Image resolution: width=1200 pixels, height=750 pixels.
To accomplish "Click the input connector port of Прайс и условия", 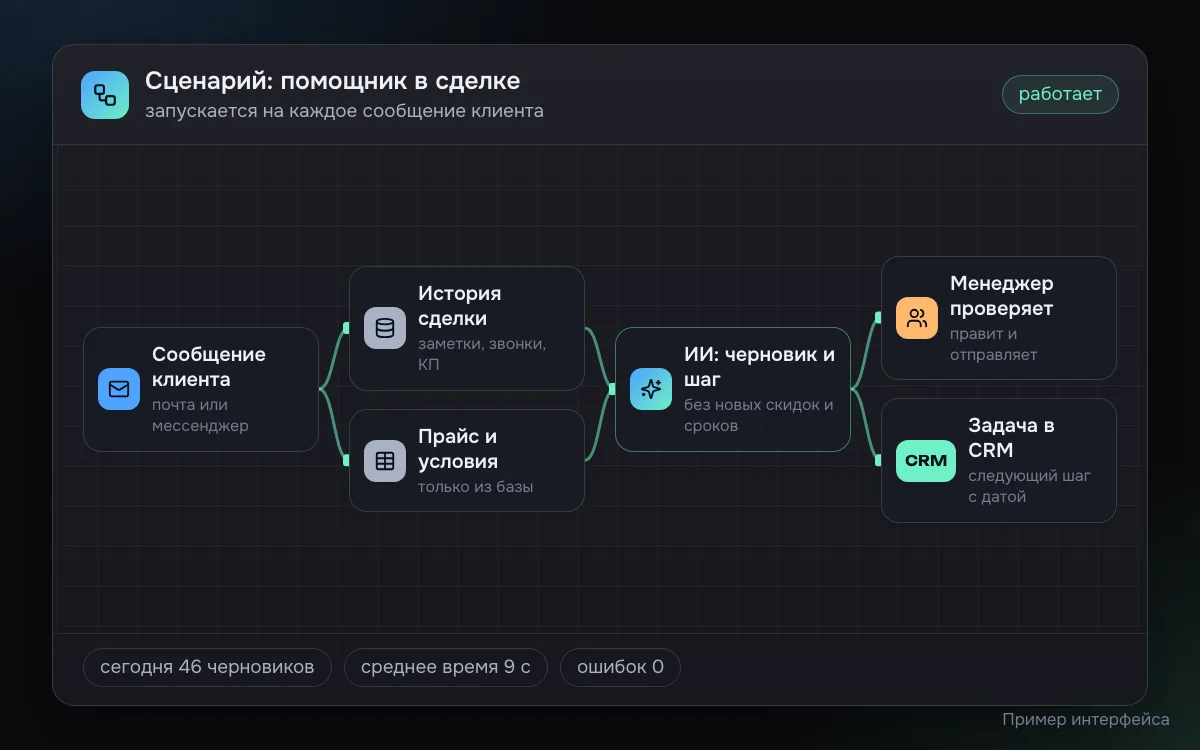I will (346, 460).
